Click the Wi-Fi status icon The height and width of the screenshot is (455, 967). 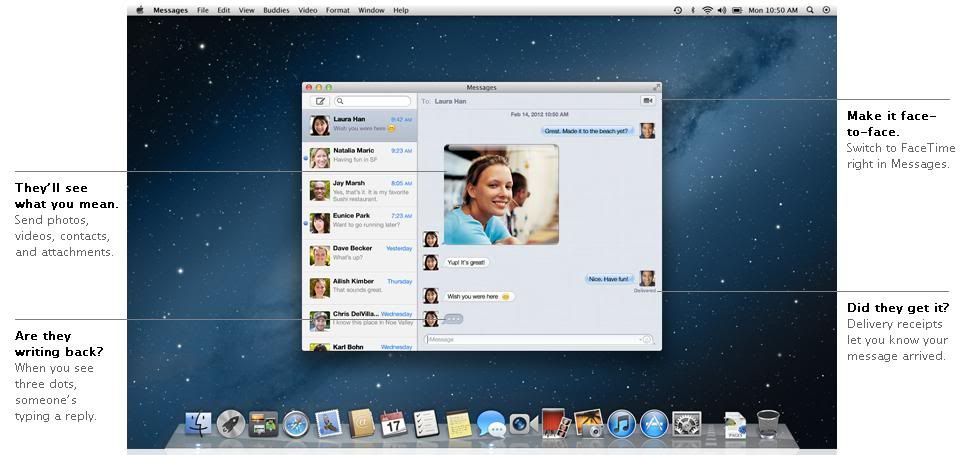pyautogui.click(x=707, y=10)
